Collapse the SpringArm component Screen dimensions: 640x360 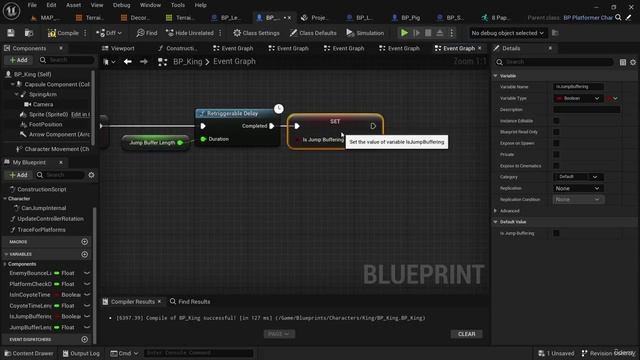(x=17, y=94)
